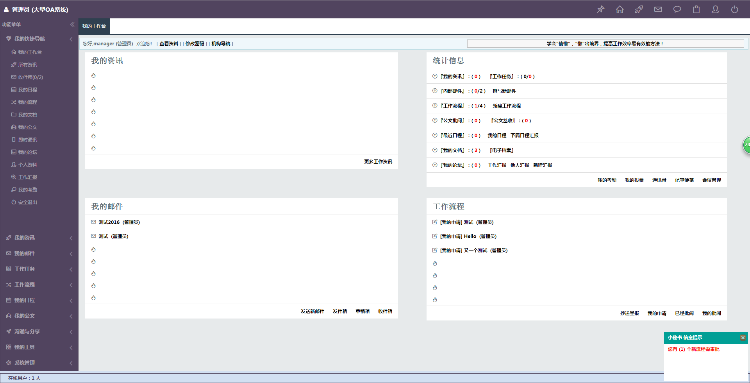Open 工作汇报 in quick navigation
Screen dimensions: 750x383
(x=28, y=177)
